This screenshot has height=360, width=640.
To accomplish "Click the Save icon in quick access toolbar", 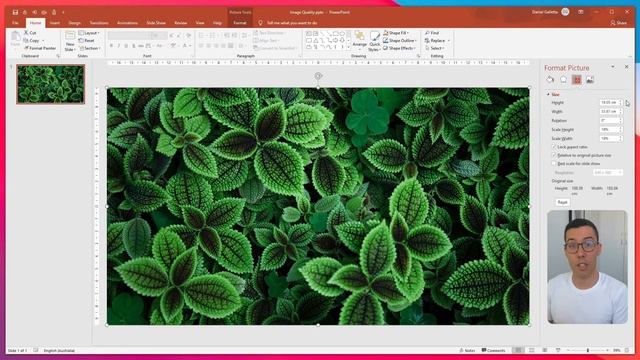I will tap(15, 12).
